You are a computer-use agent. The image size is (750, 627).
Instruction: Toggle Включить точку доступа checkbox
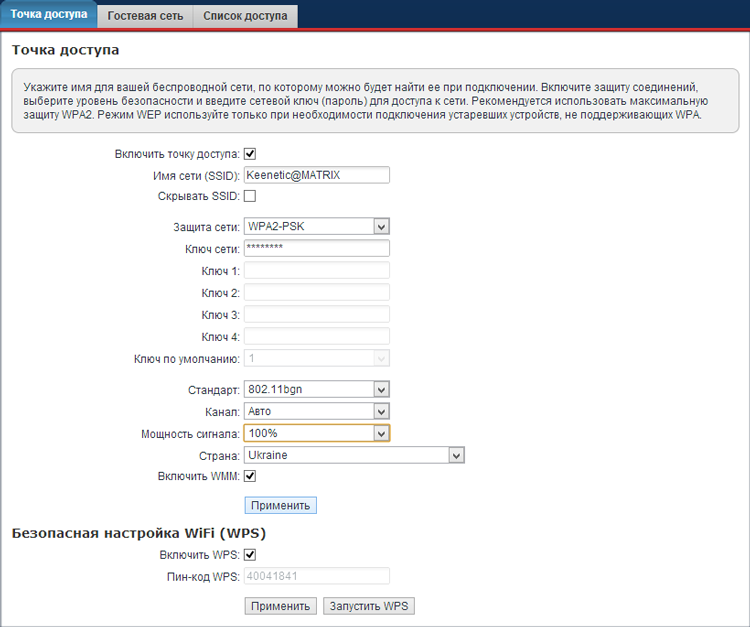tap(250, 154)
